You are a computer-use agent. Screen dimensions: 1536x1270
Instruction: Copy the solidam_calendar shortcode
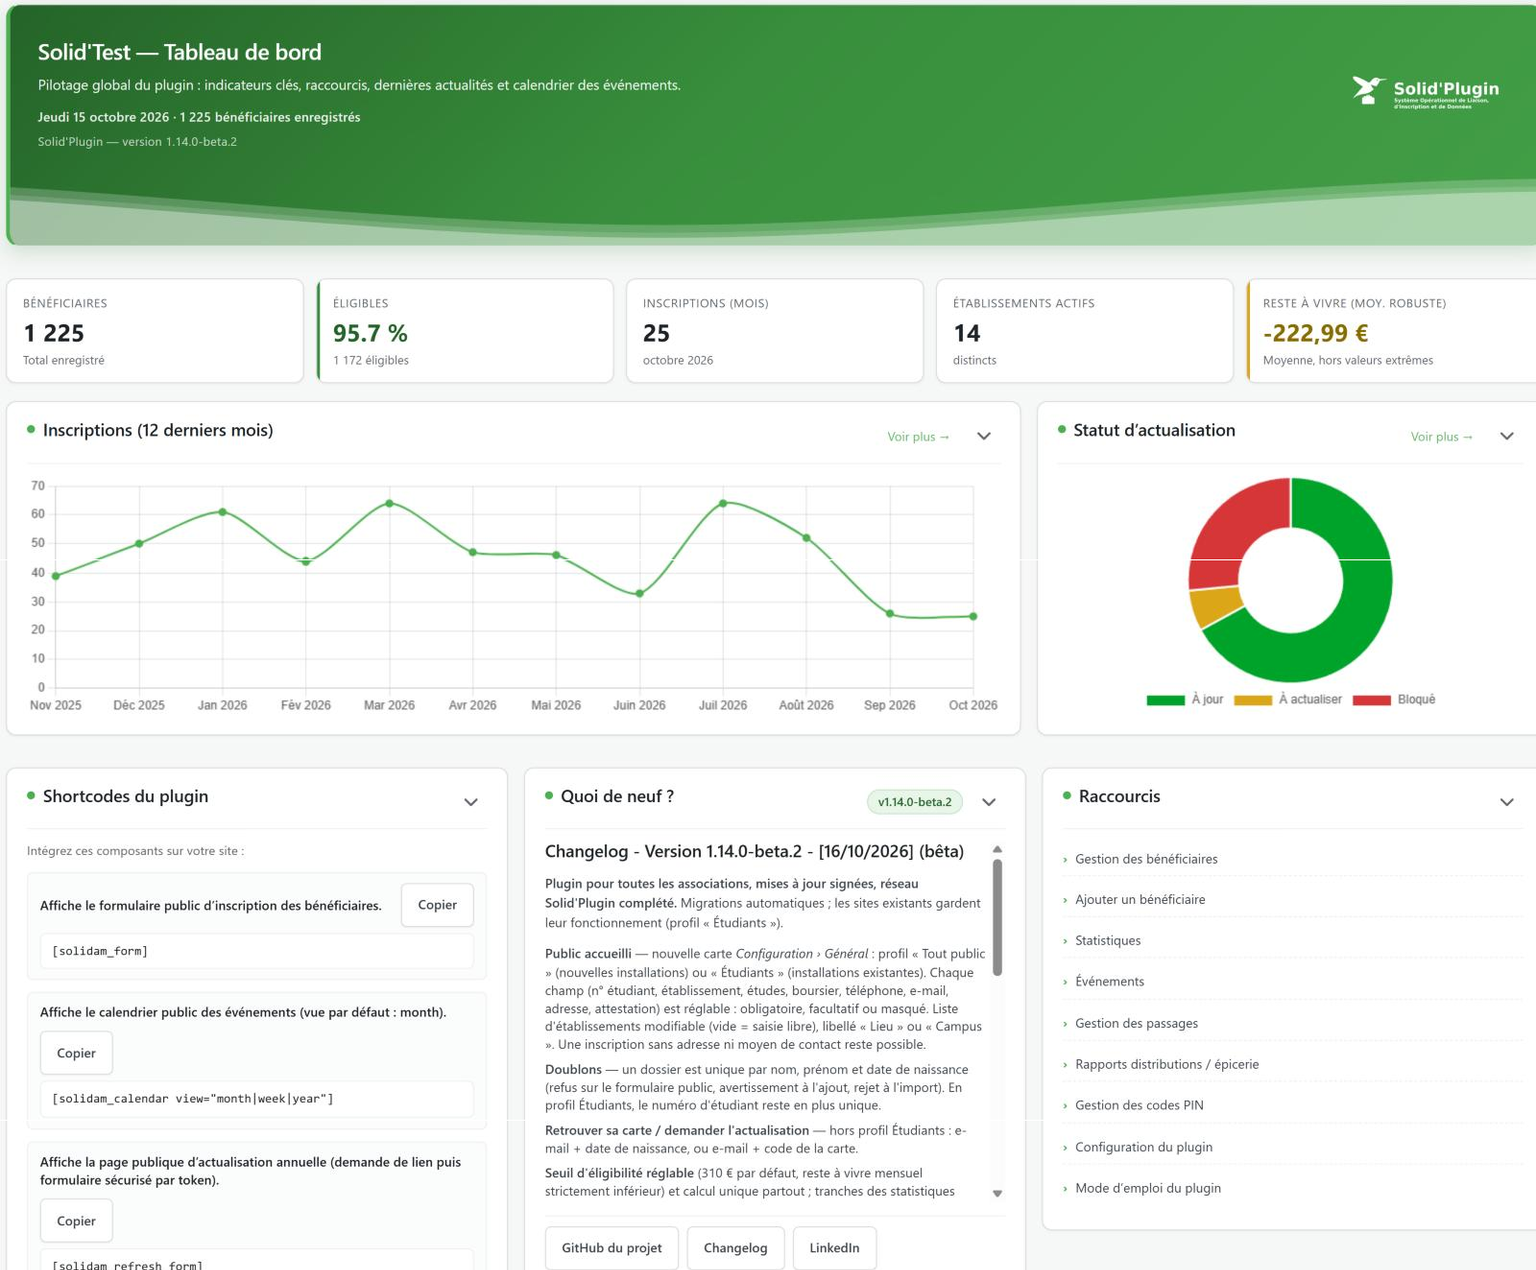coord(76,1053)
